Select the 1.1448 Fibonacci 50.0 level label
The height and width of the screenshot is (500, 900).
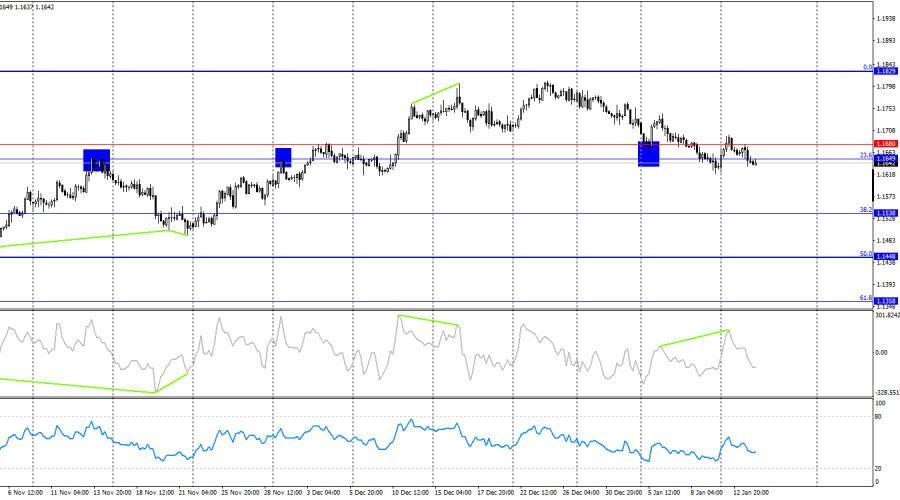[885, 257]
